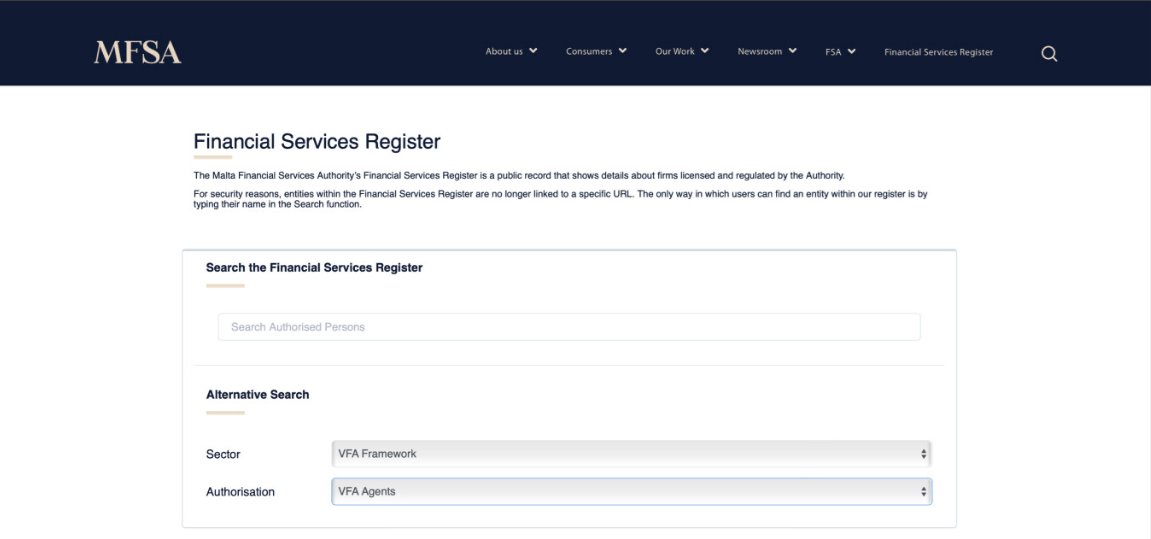Expand the Newsroom menu
Viewport: 1151px width, 539px height.
[x=767, y=51]
